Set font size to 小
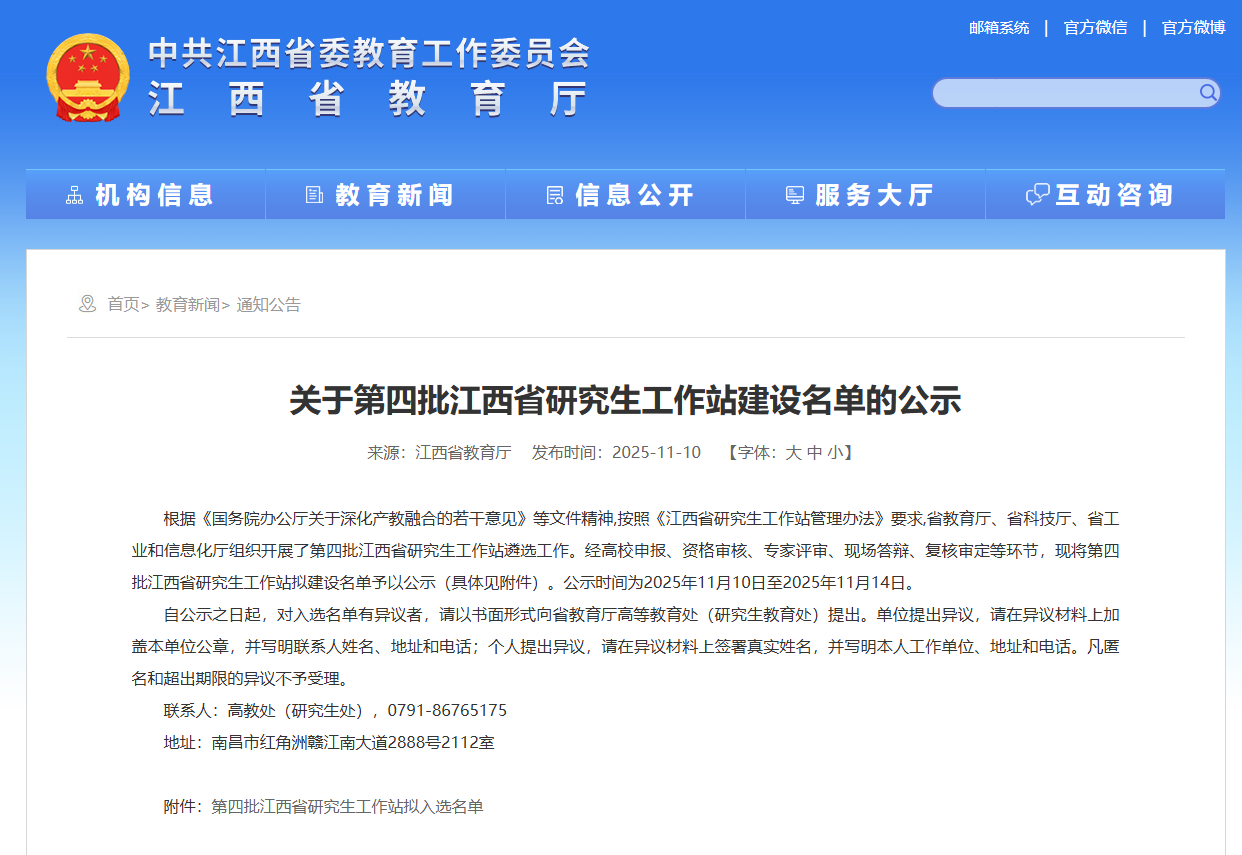 835,452
